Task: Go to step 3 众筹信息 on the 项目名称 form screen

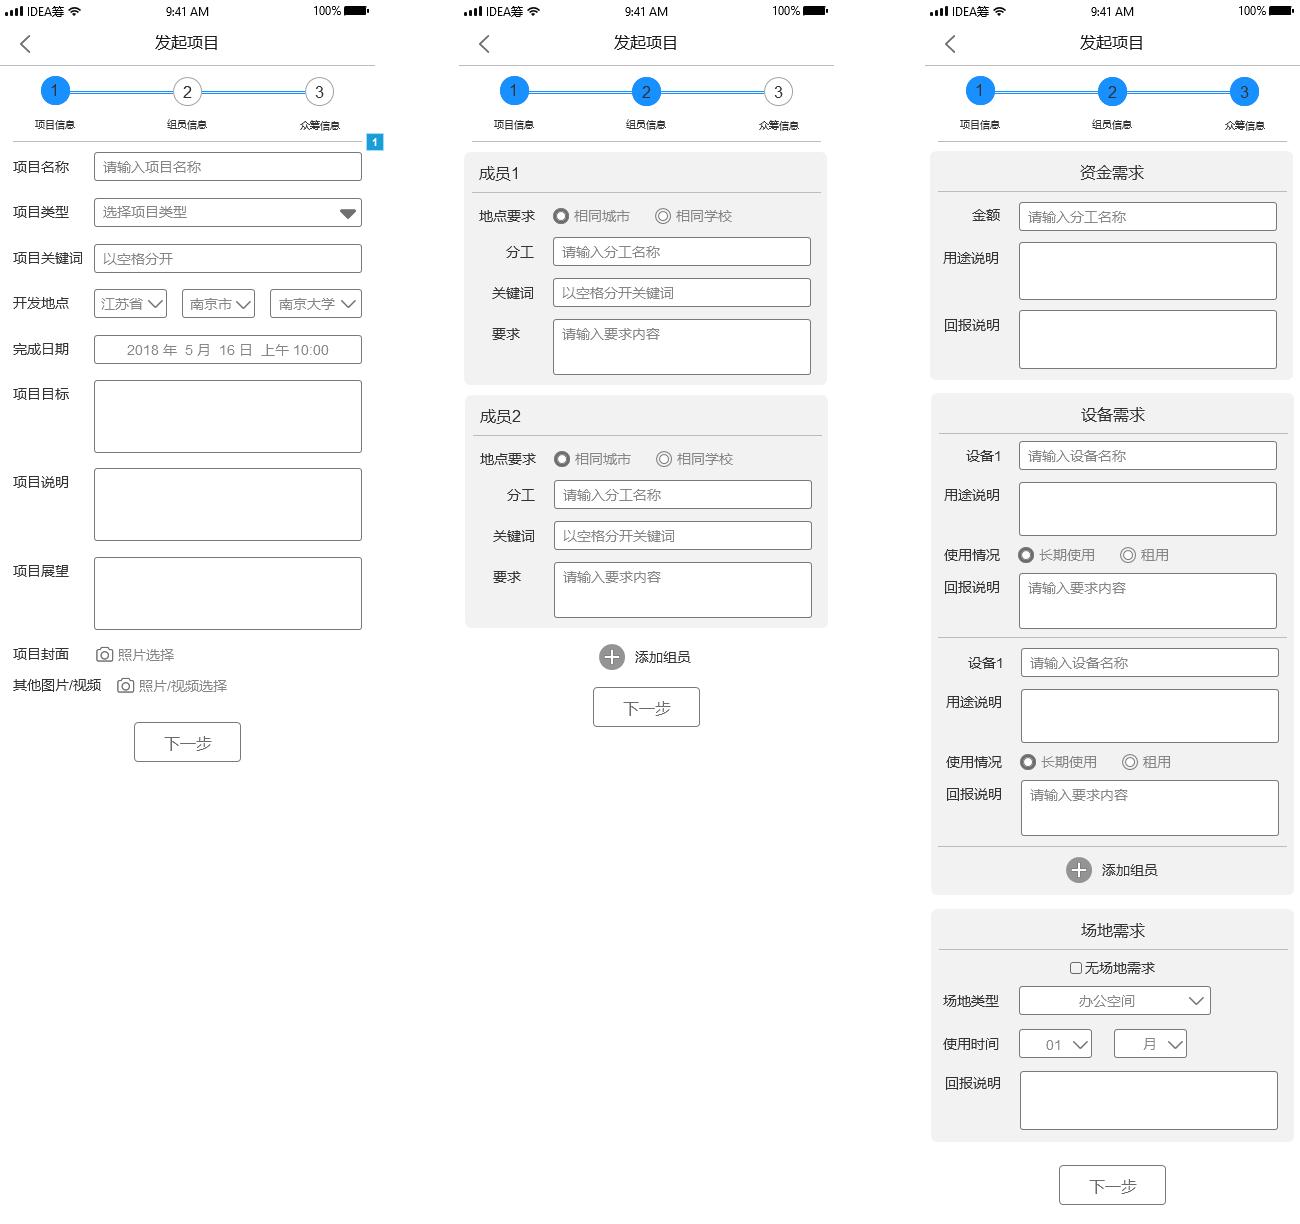Action: (319, 92)
